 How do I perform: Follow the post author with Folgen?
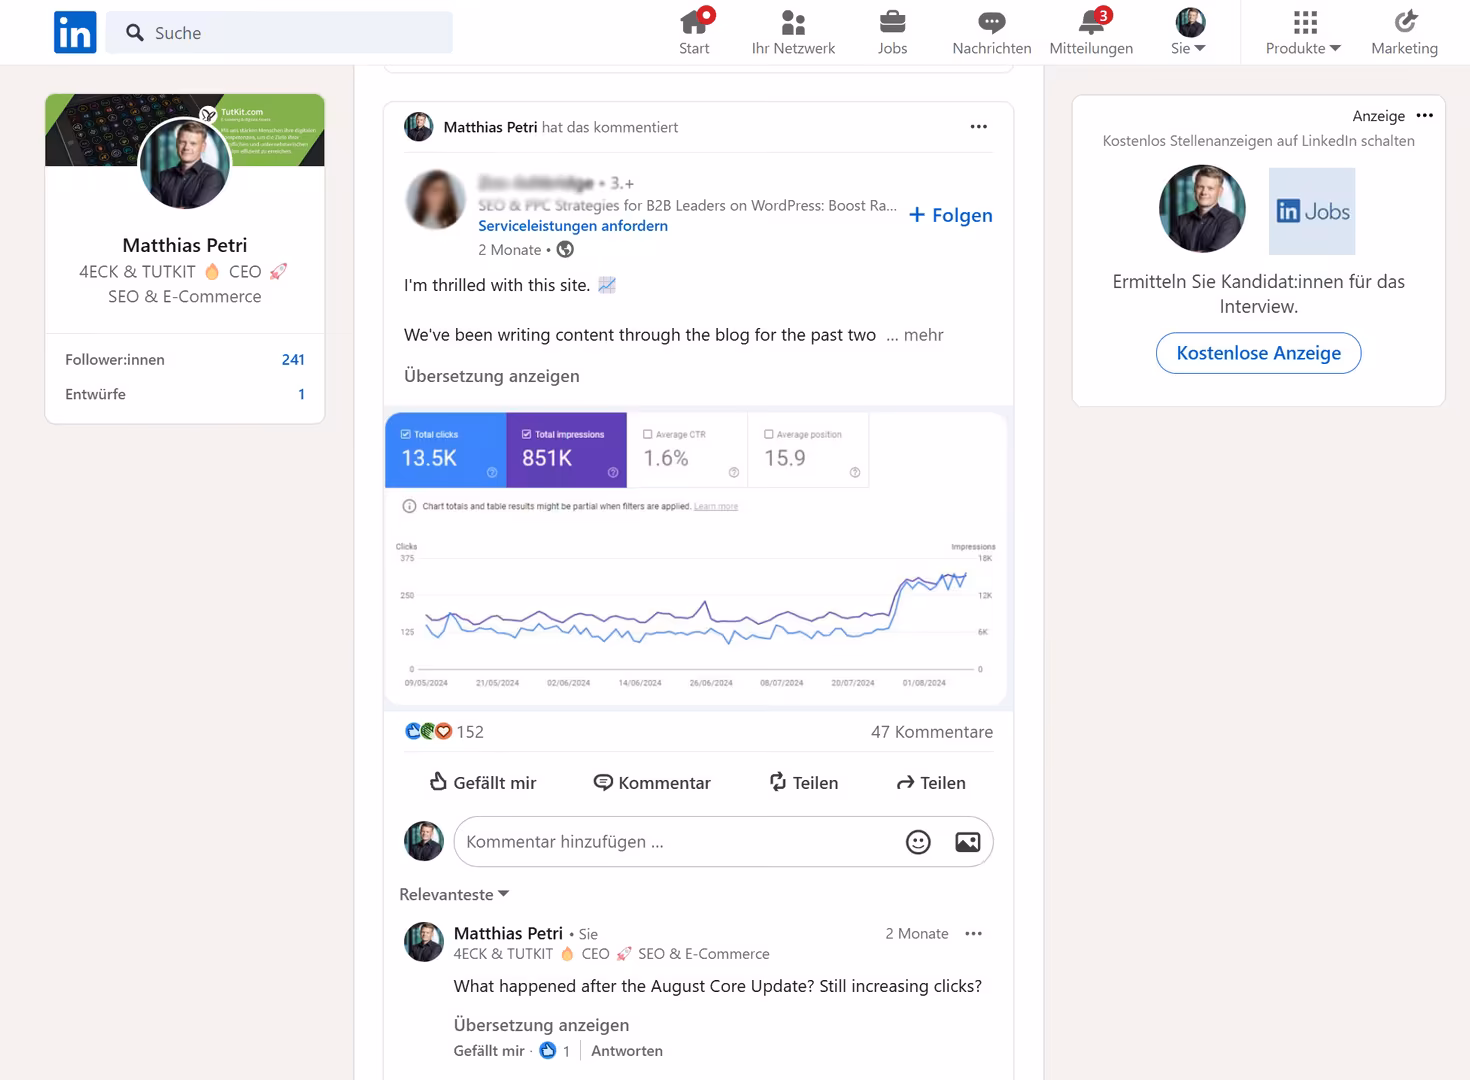[x=949, y=215]
